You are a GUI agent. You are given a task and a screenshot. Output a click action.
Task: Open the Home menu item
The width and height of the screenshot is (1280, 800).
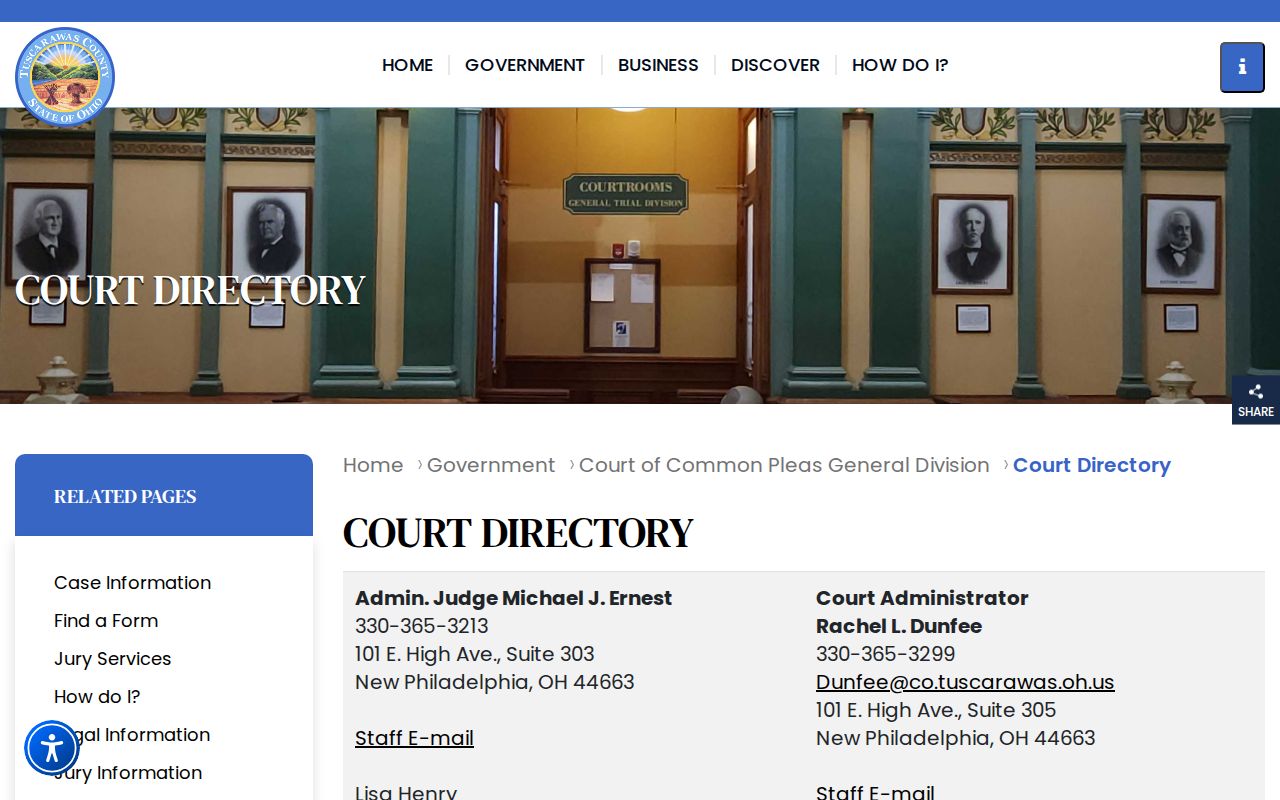pyautogui.click(x=407, y=65)
